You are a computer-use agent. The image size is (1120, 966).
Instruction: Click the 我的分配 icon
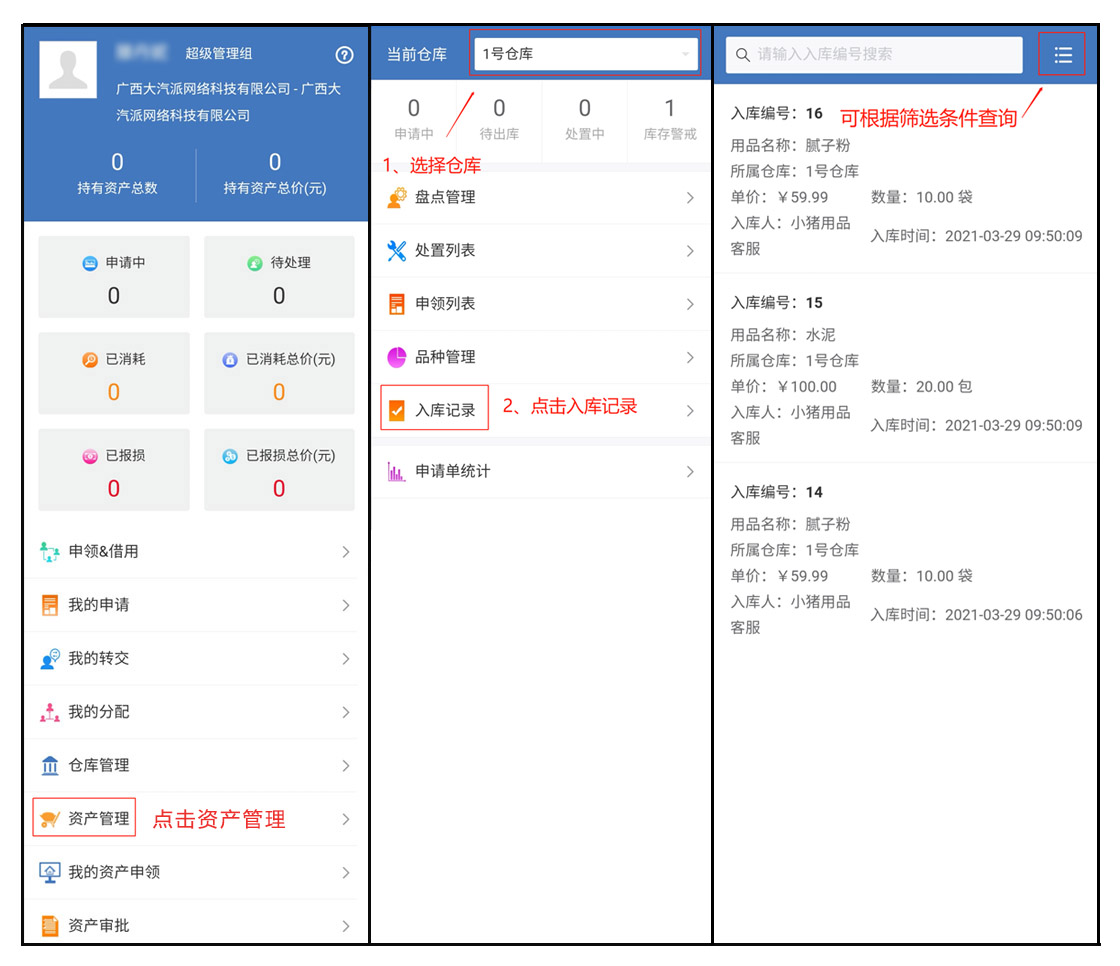[x=49, y=712]
